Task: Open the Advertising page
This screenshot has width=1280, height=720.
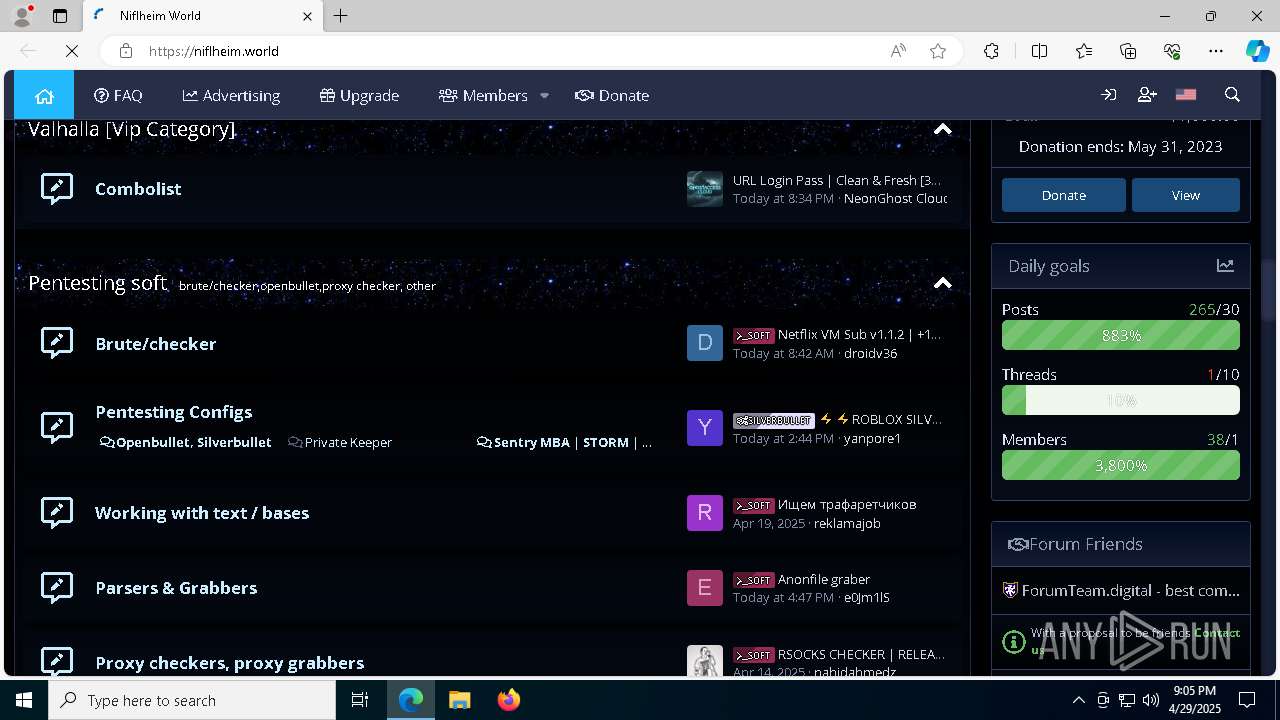Action: (x=231, y=95)
